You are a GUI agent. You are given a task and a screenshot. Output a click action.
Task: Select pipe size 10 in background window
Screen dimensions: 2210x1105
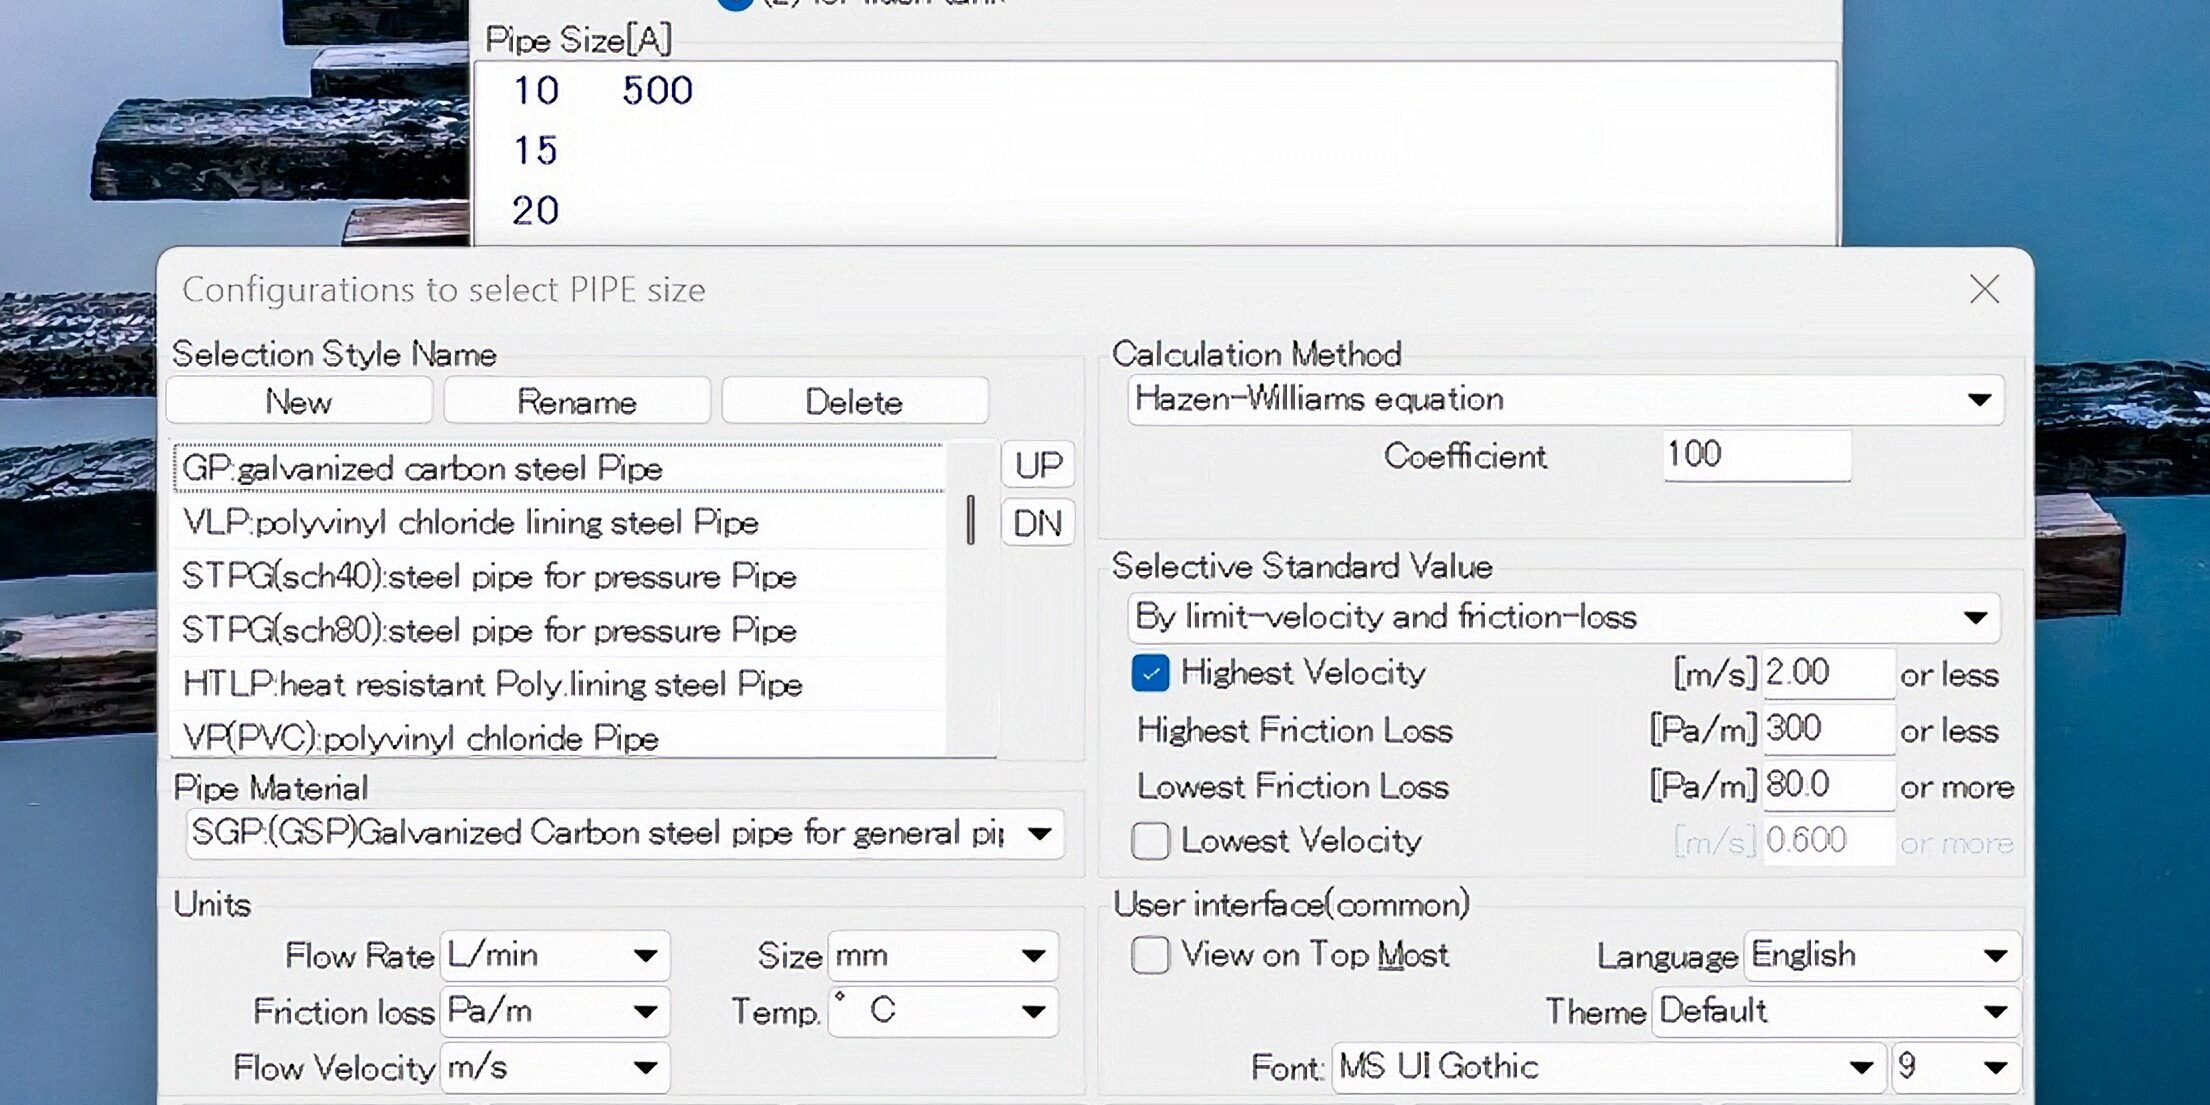536,91
